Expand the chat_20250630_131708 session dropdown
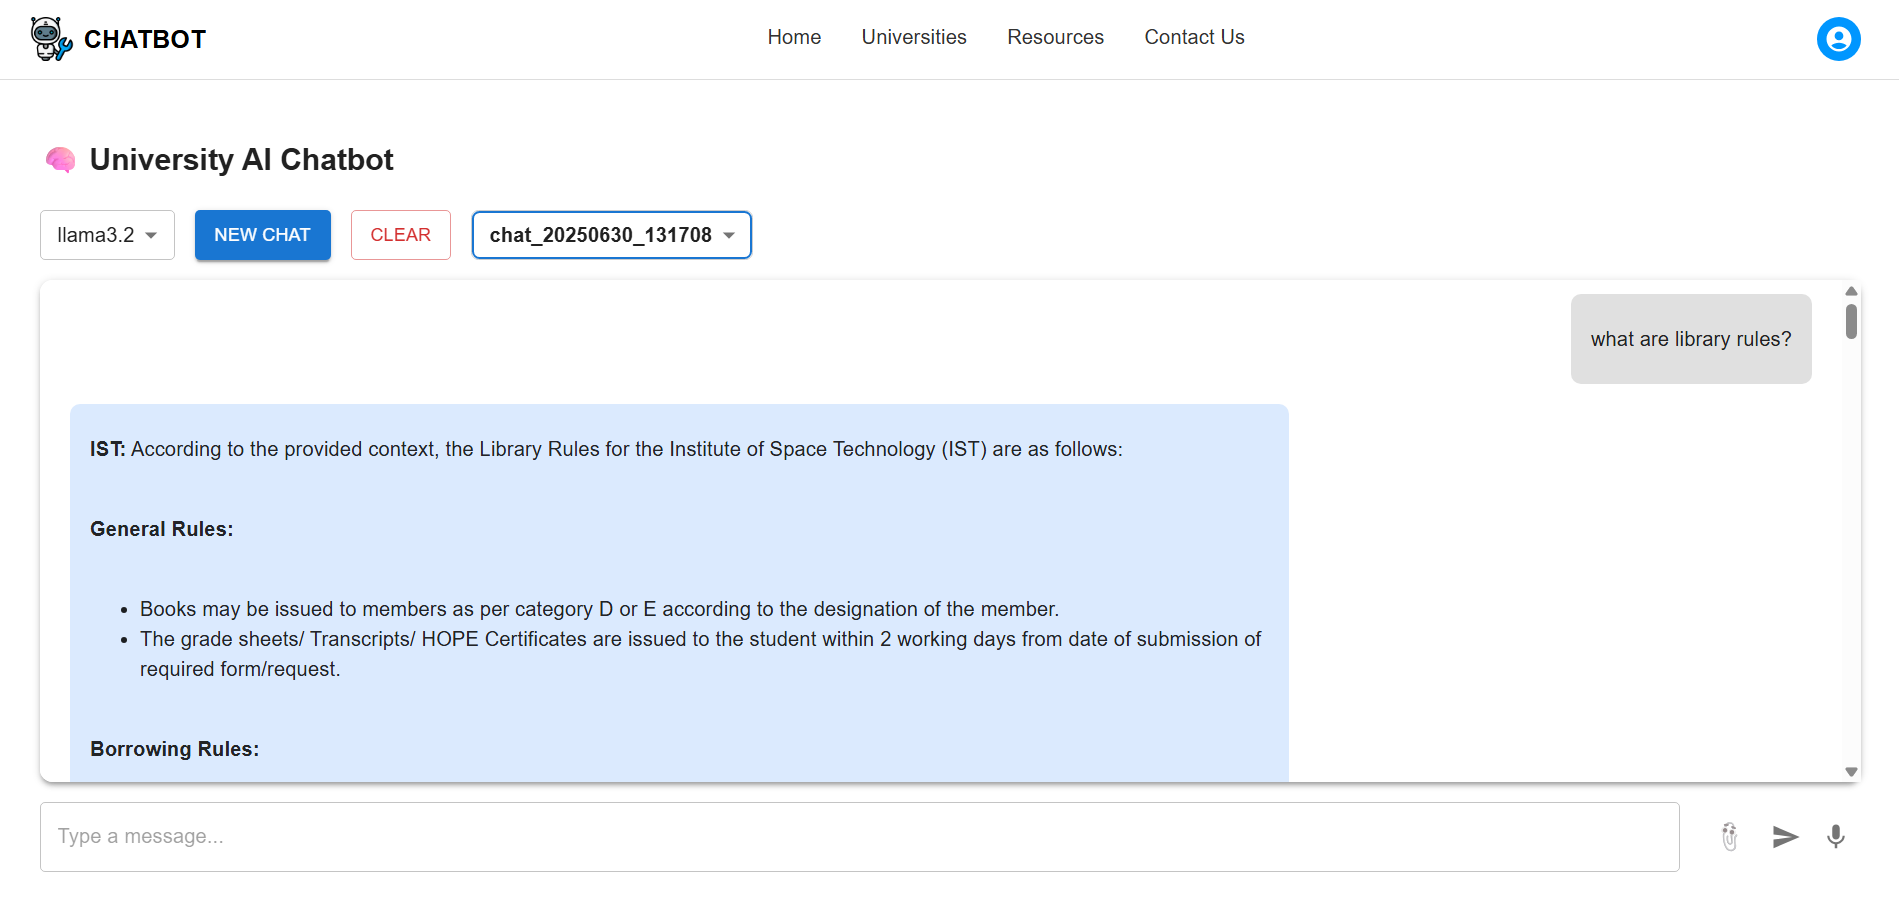Image resolution: width=1899 pixels, height=903 pixels. (611, 235)
